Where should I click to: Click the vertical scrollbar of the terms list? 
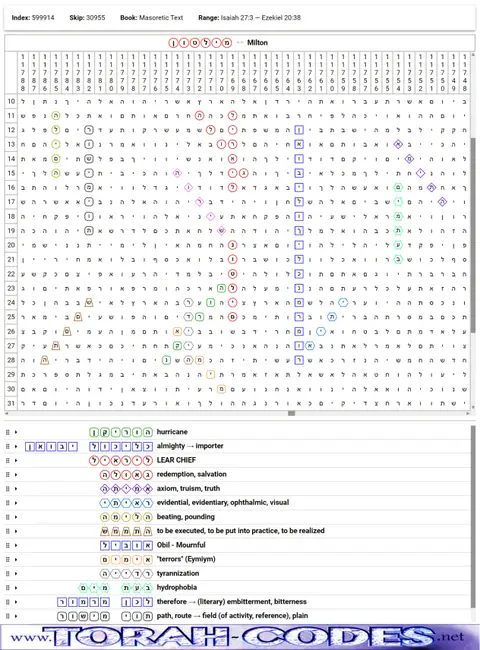(x=473, y=517)
